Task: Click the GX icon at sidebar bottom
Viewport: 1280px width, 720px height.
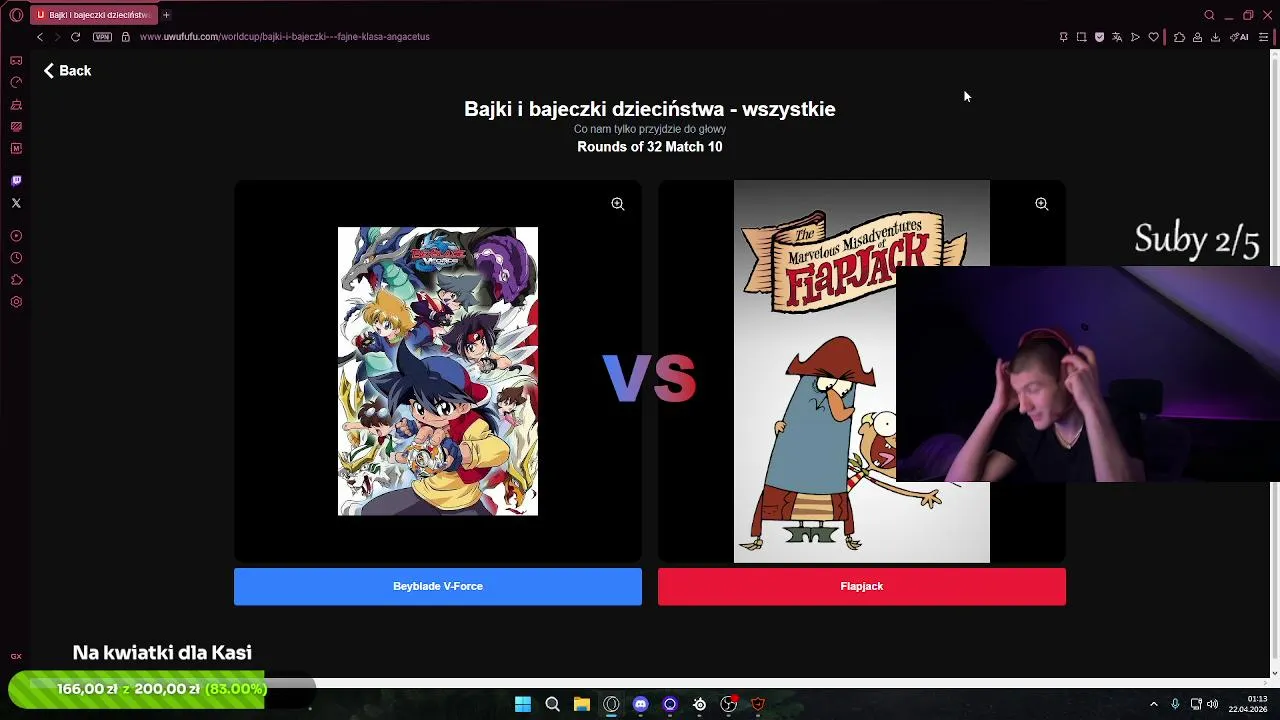Action: click(16, 657)
